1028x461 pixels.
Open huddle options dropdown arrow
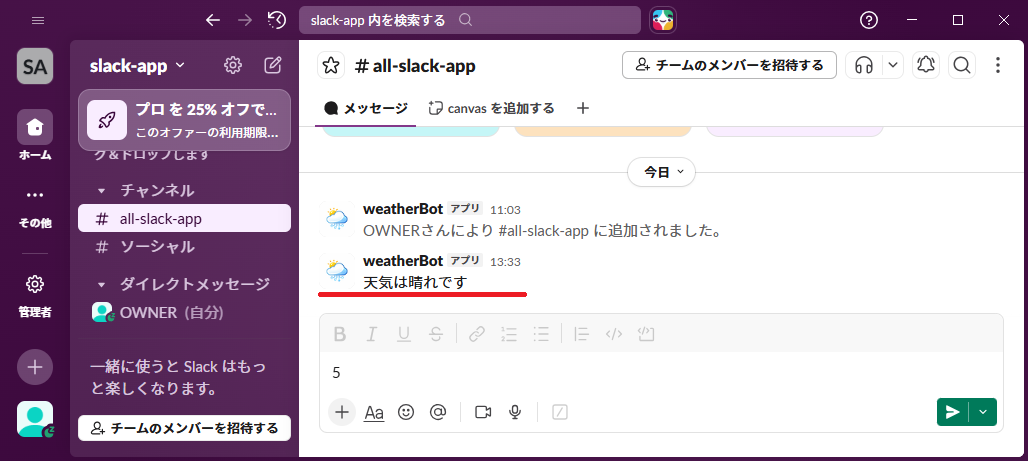pos(893,65)
